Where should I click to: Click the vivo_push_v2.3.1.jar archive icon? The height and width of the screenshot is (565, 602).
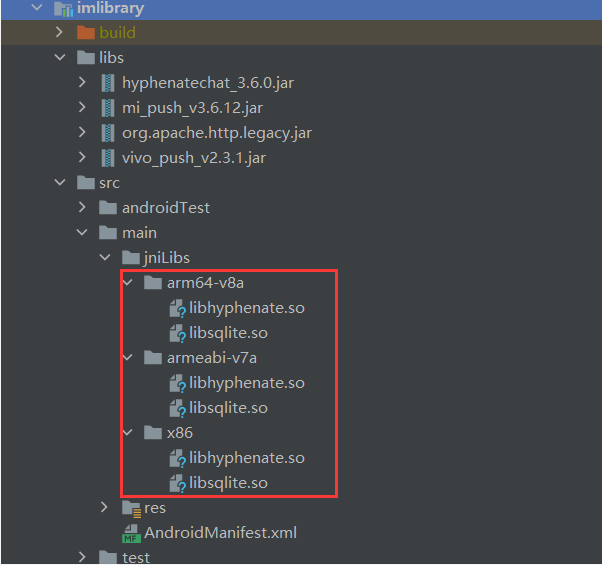pos(108,158)
